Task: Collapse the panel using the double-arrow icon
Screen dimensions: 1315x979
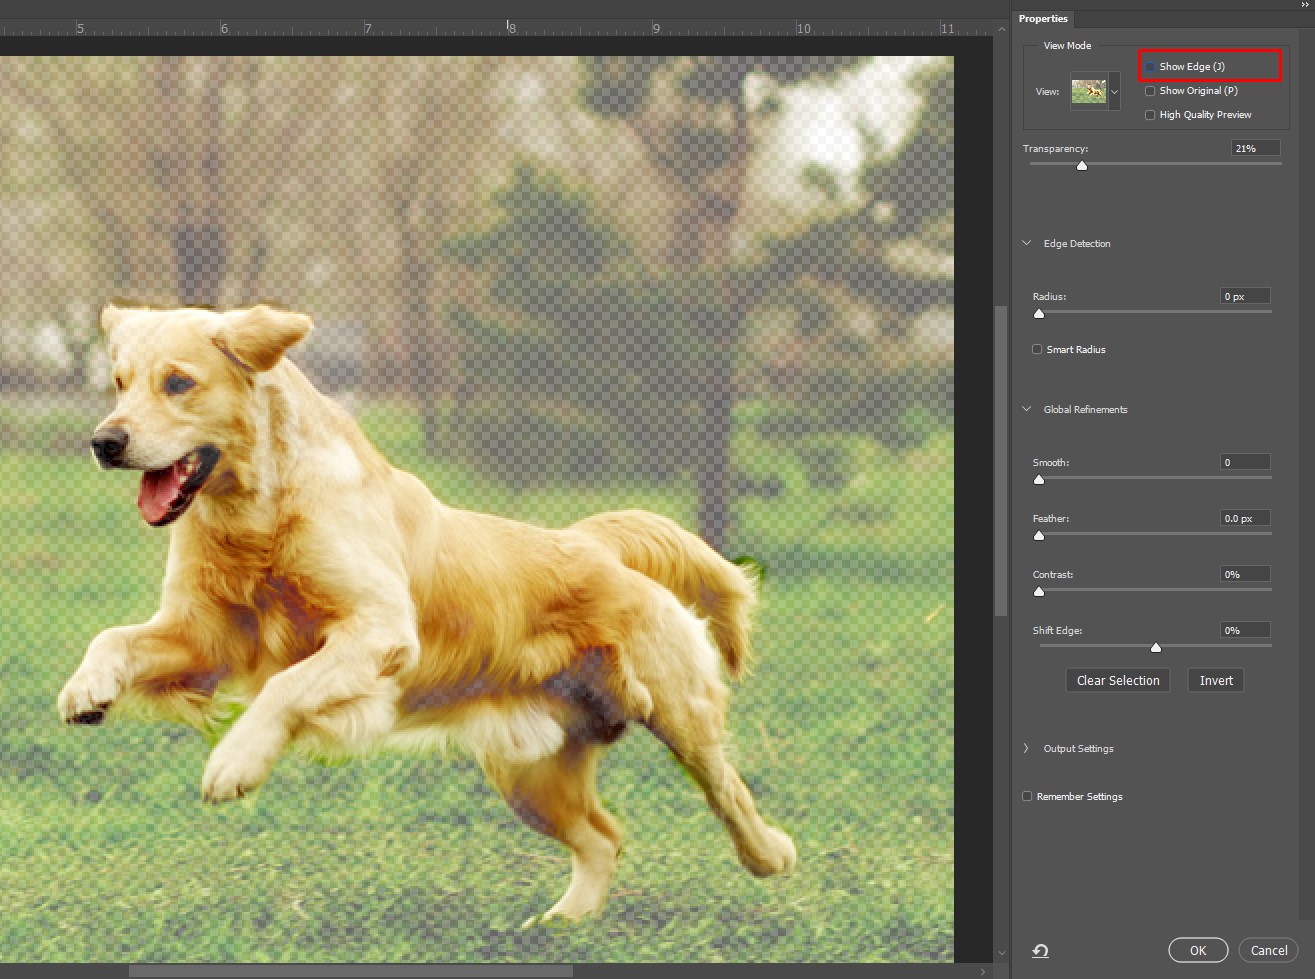Action: click(1304, 5)
